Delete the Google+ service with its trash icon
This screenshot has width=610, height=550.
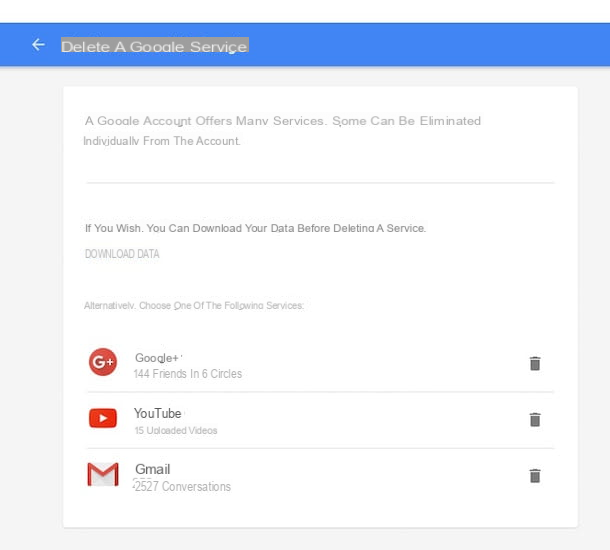coord(535,363)
